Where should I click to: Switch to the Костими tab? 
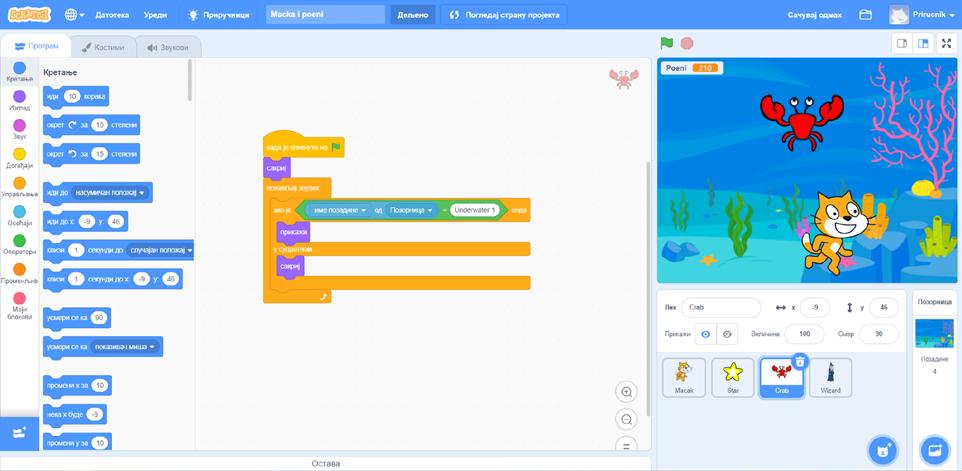click(x=103, y=47)
